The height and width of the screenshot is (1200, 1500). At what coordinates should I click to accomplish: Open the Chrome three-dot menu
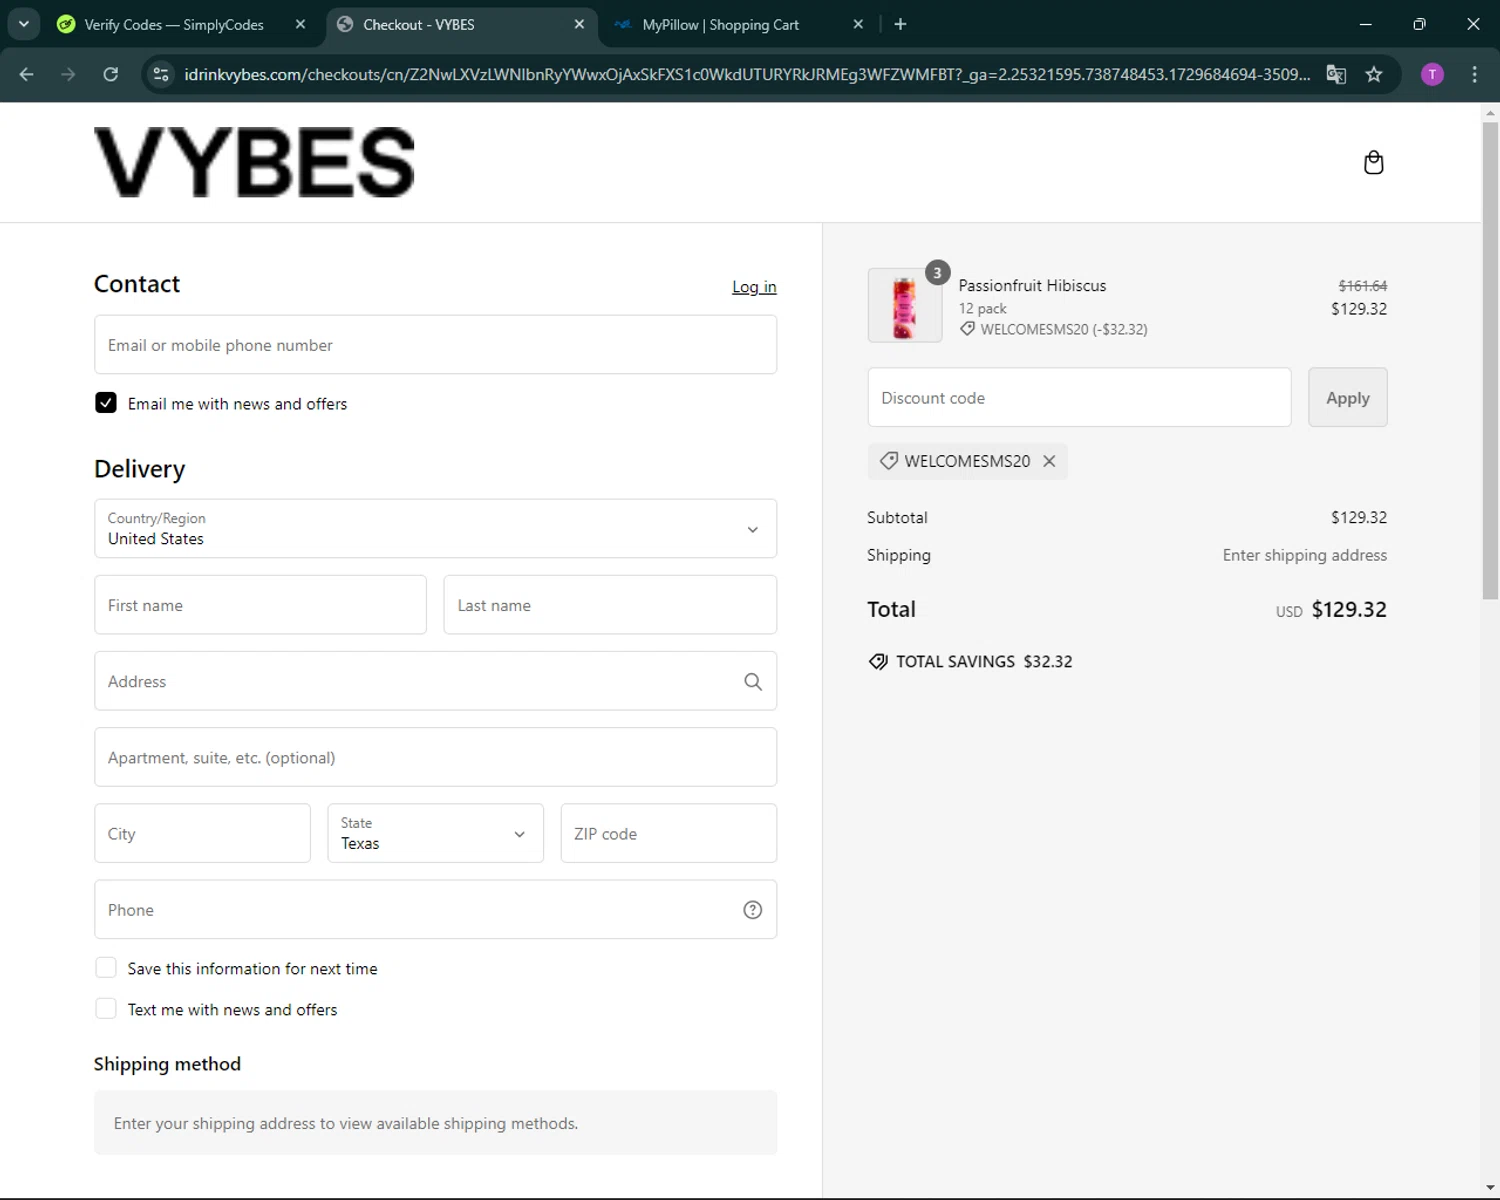[1474, 74]
